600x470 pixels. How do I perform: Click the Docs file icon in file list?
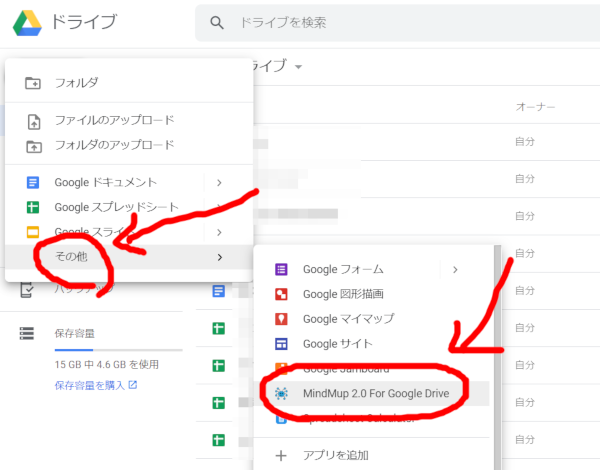tap(218, 291)
